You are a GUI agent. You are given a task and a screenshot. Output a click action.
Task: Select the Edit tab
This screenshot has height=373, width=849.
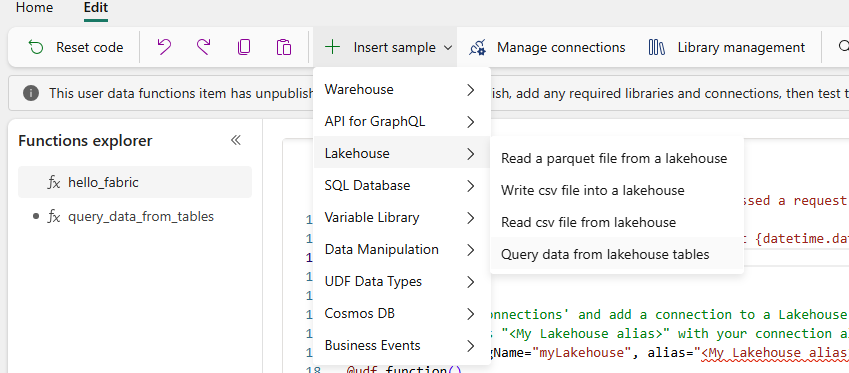96,8
